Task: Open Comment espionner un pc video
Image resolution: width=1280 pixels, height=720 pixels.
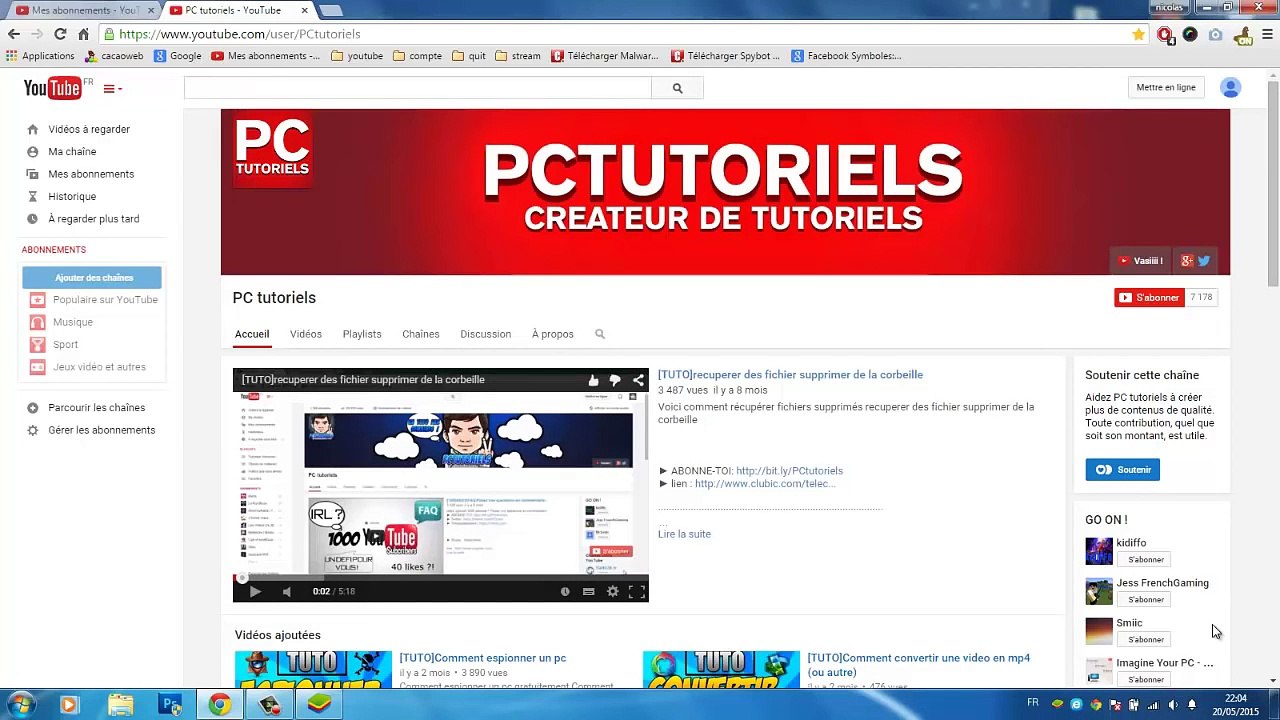Action: click(x=483, y=658)
